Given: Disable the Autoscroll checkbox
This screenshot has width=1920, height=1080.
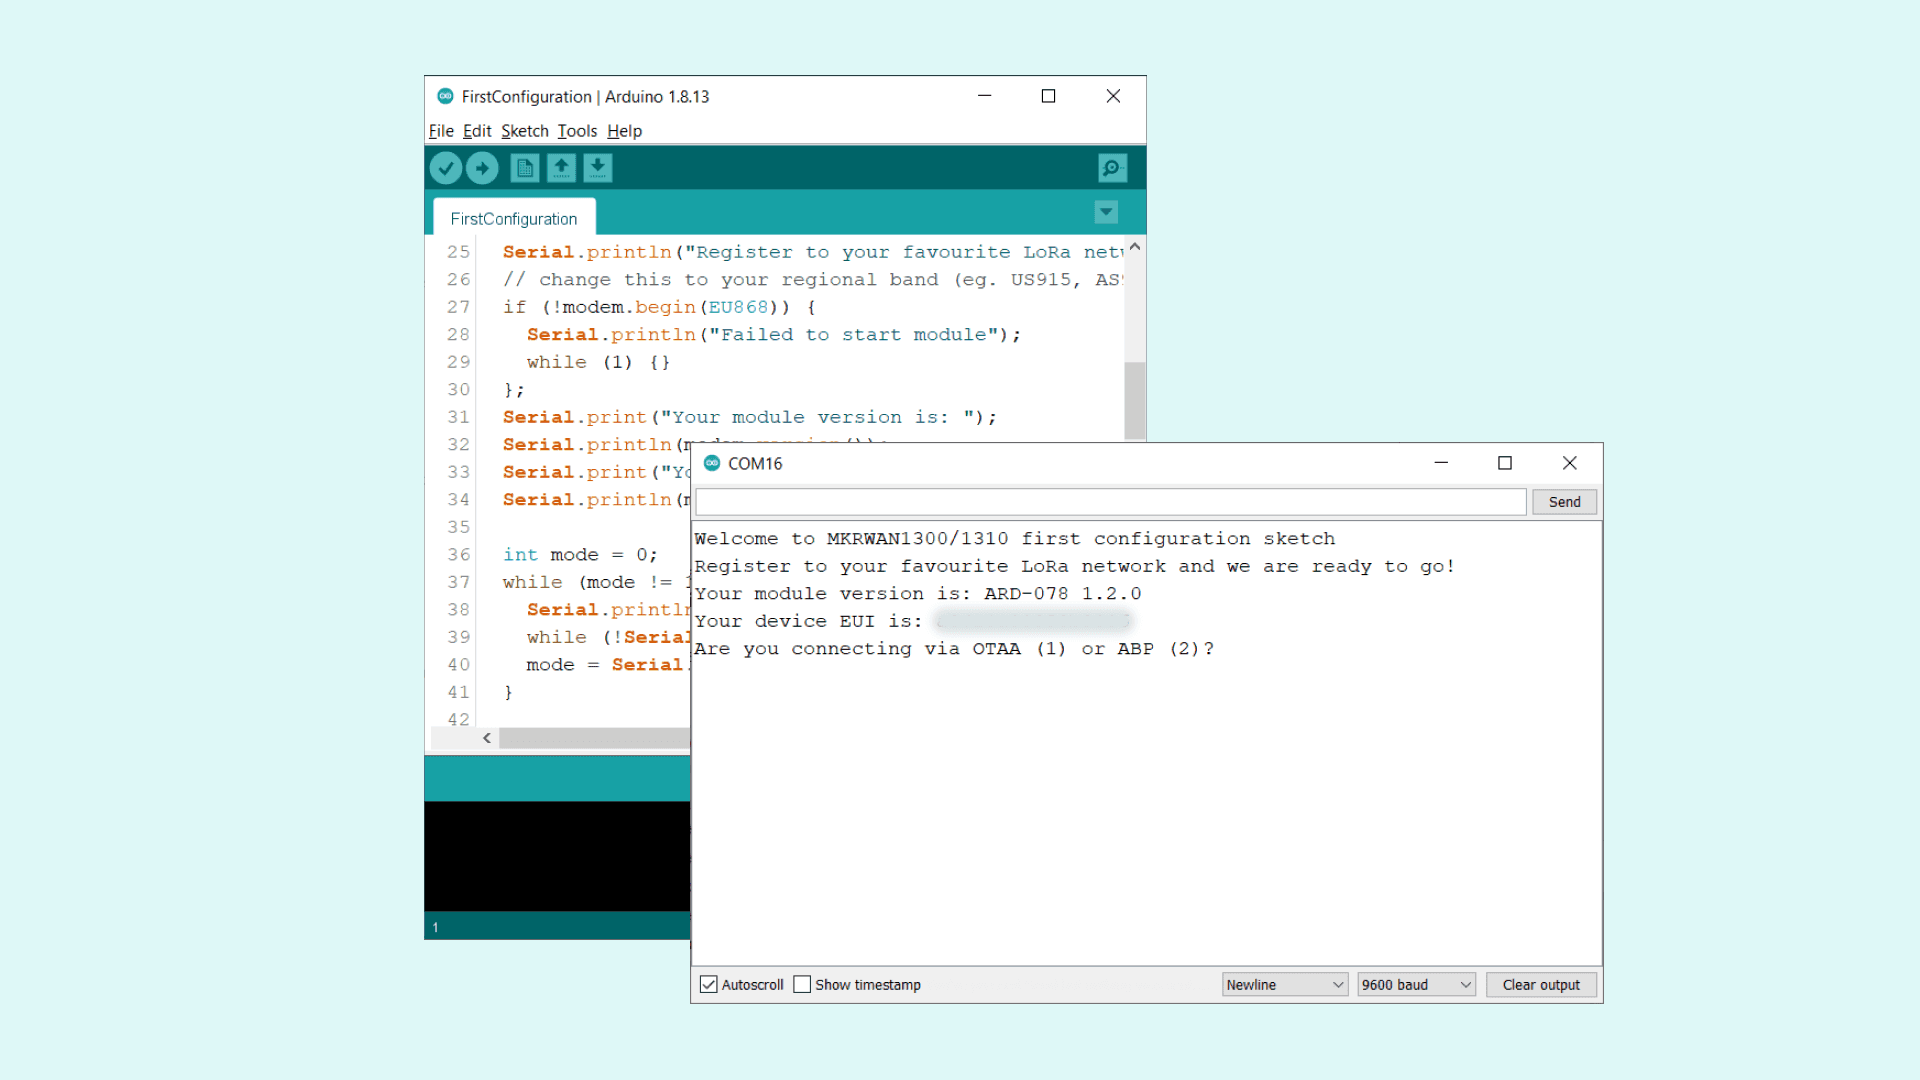Looking at the screenshot, I should click(x=709, y=985).
